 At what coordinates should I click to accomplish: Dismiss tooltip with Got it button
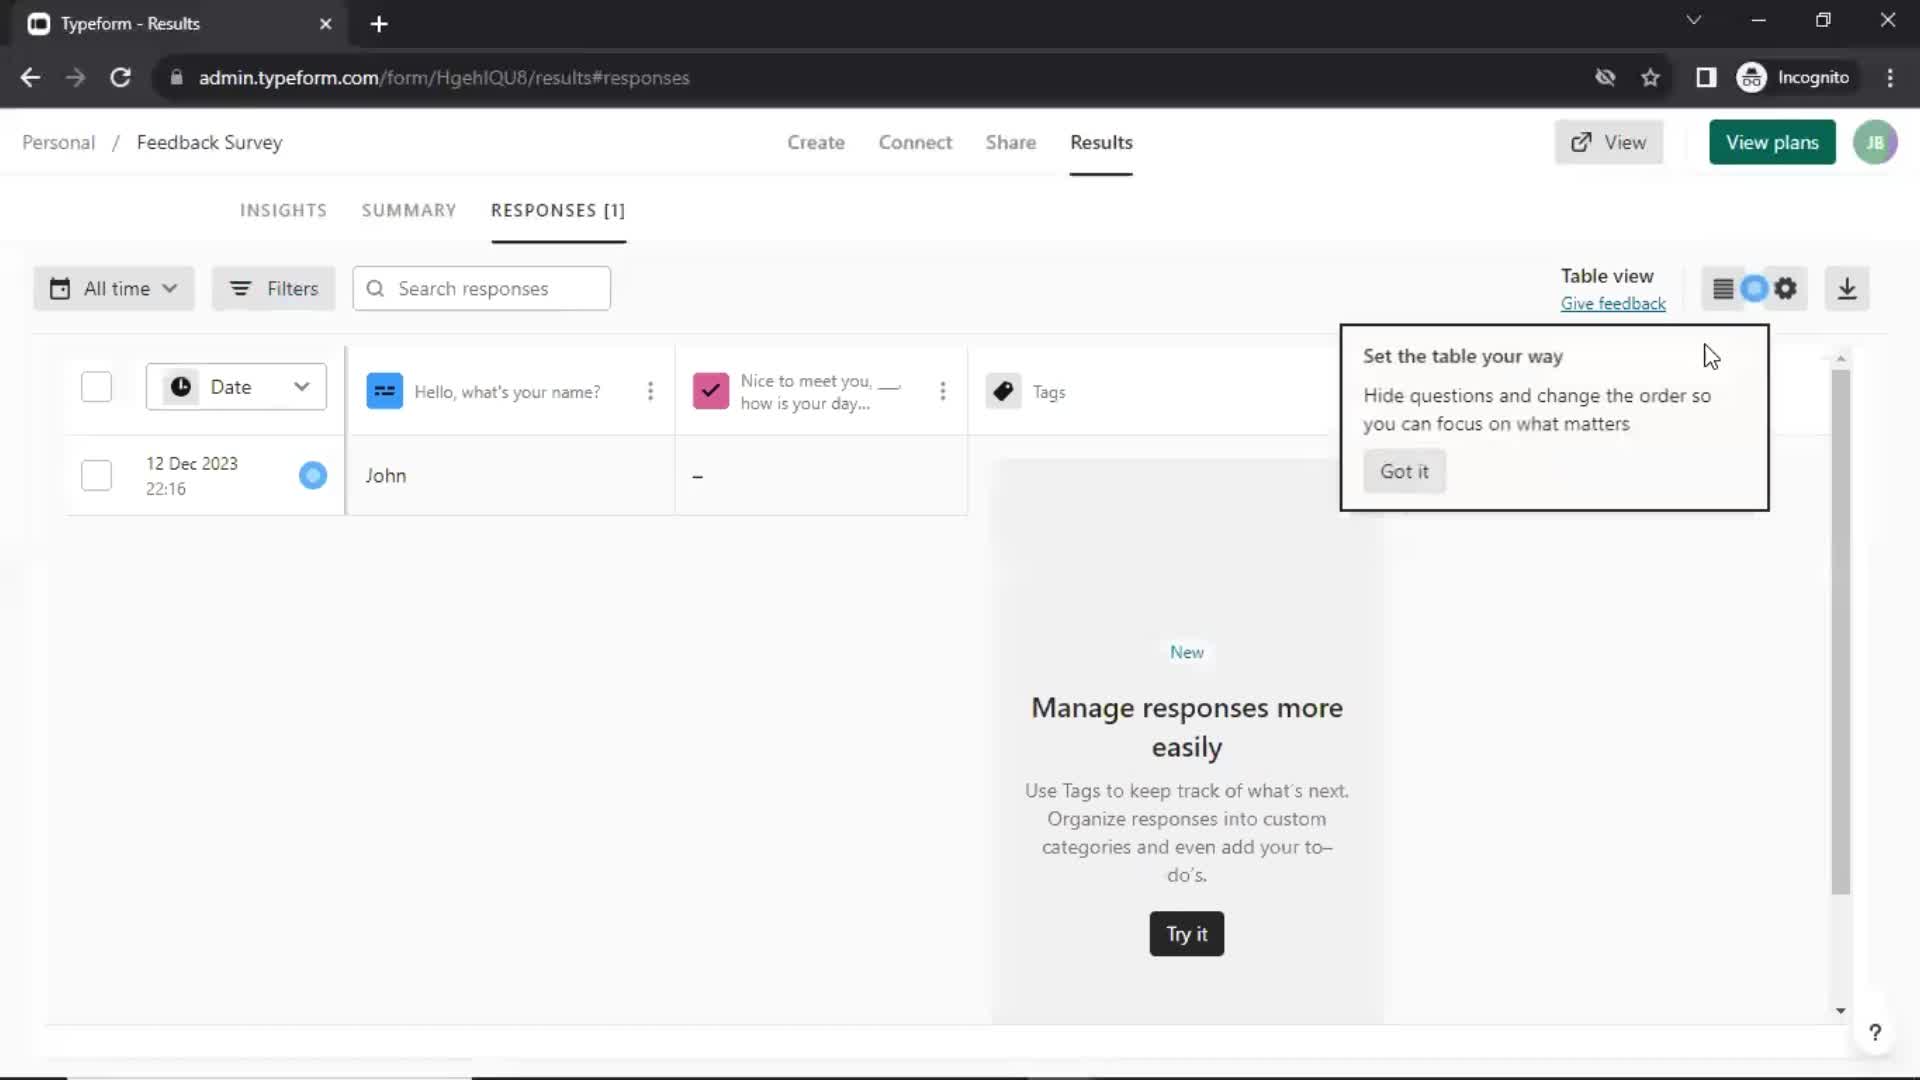click(1404, 472)
